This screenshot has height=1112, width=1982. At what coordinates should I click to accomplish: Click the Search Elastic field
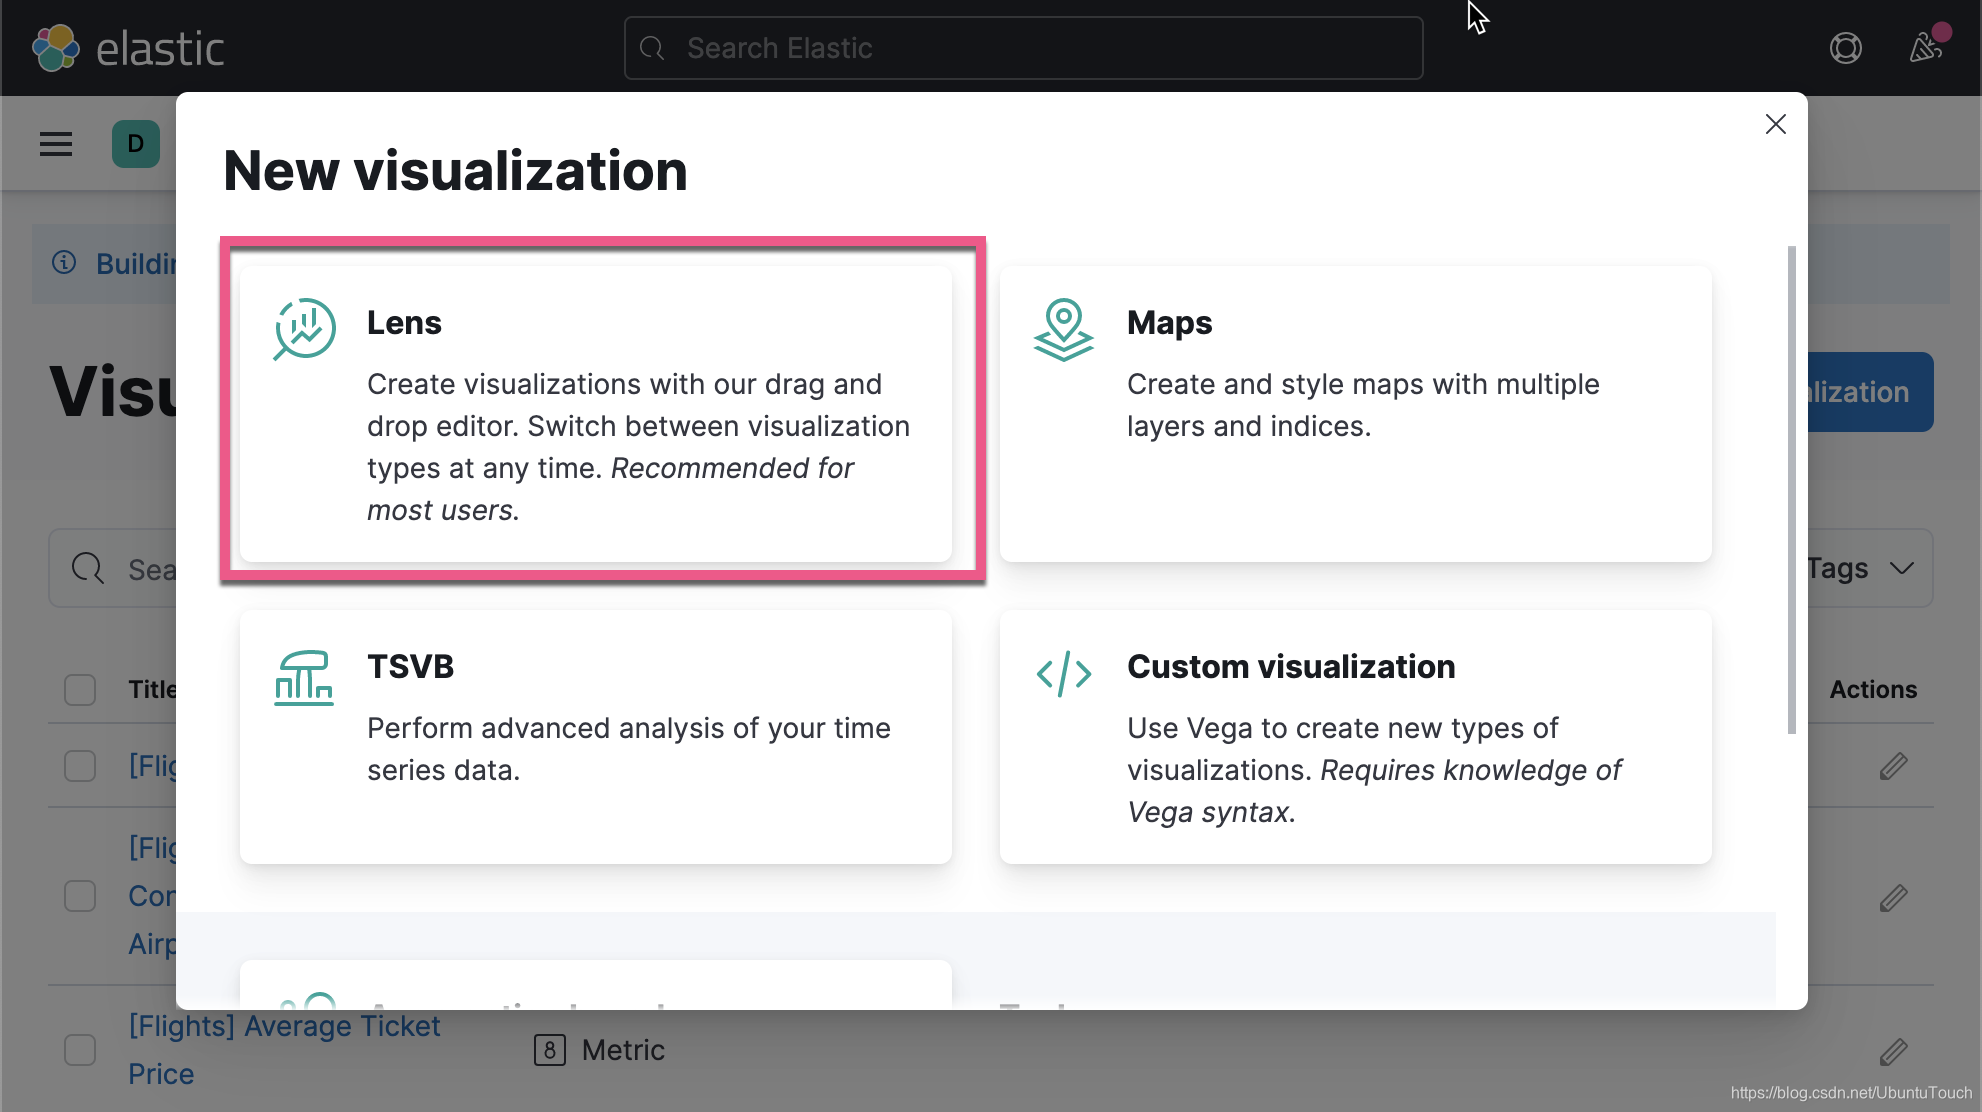[x=1023, y=48]
